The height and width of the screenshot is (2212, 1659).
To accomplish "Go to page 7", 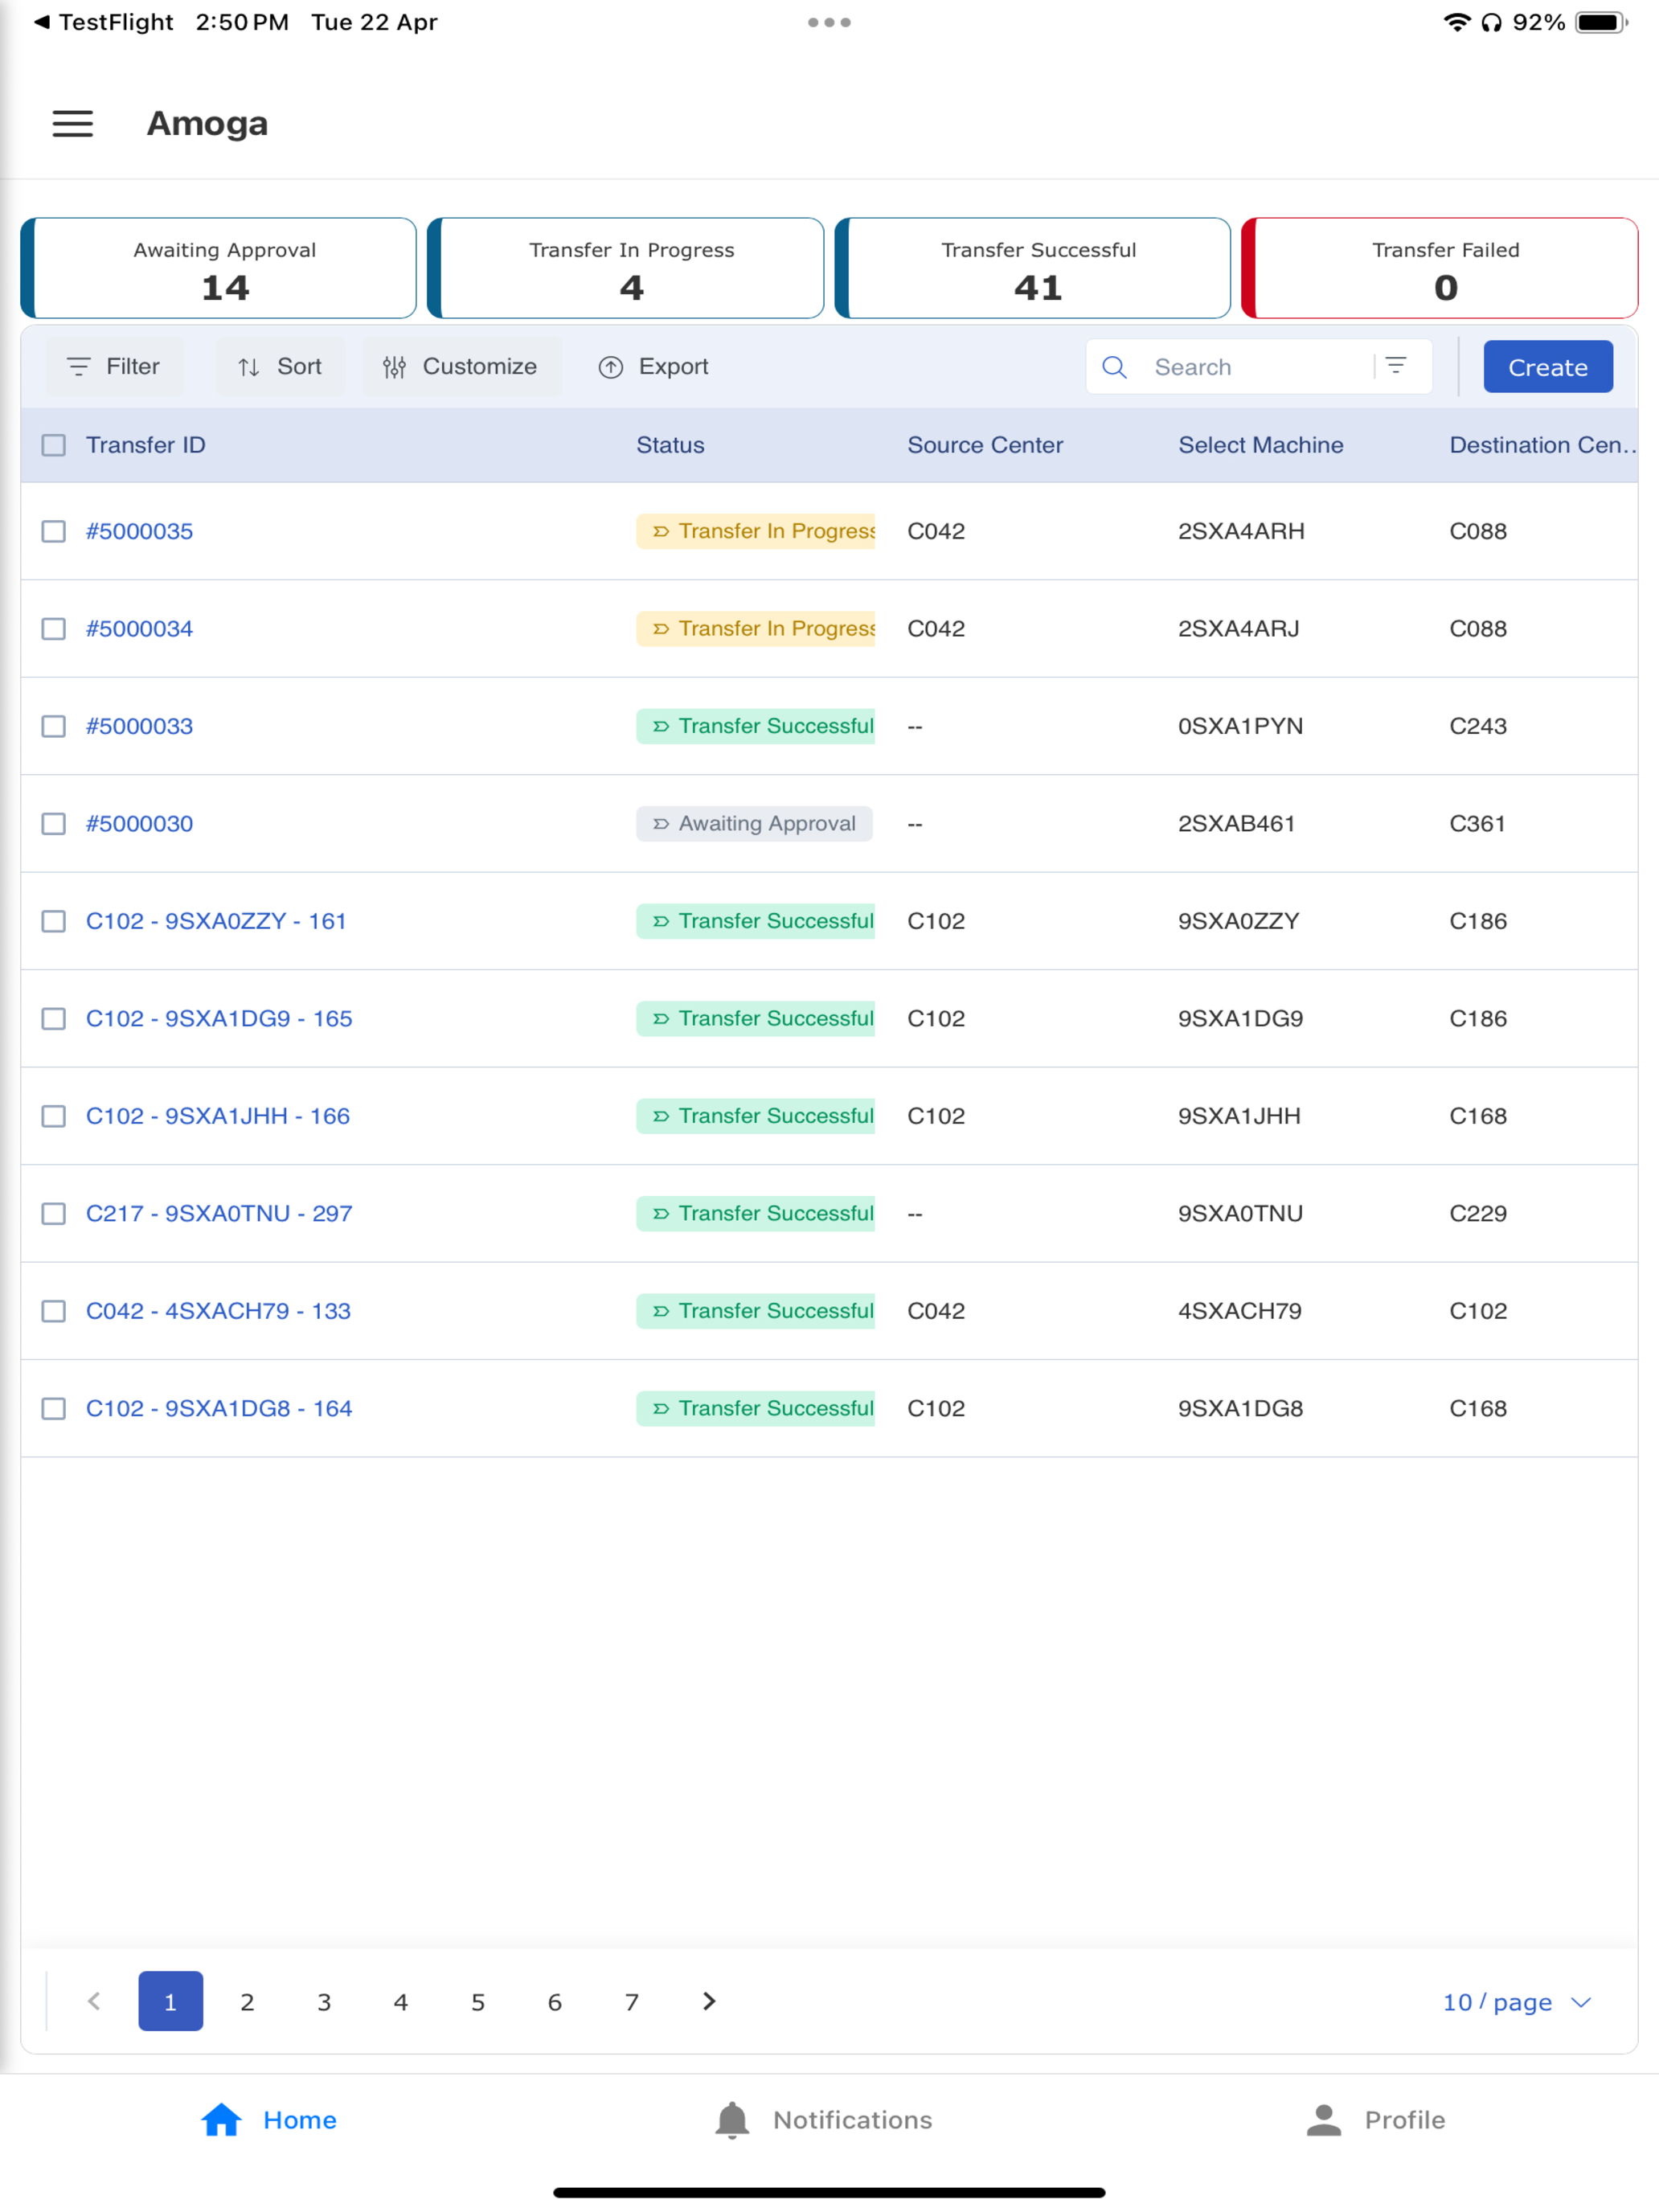I will [x=632, y=2001].
